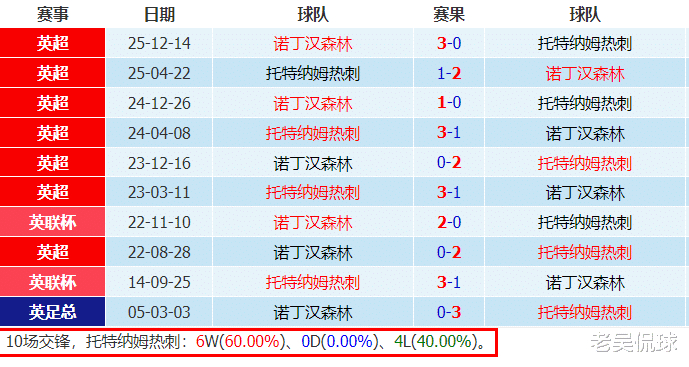Select the date cell 24-04-08
Viewport: 689px width, 367px height.
(159, 133)
